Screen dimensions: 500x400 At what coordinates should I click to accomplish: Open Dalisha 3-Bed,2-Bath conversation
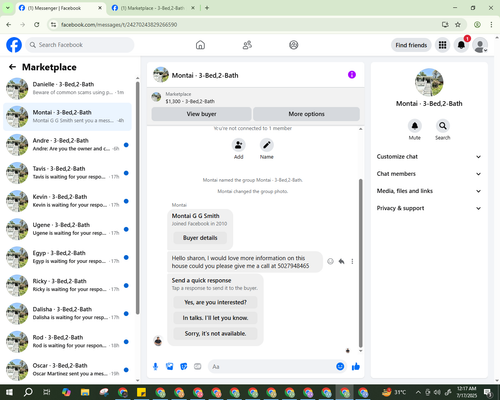pos(67,313)
